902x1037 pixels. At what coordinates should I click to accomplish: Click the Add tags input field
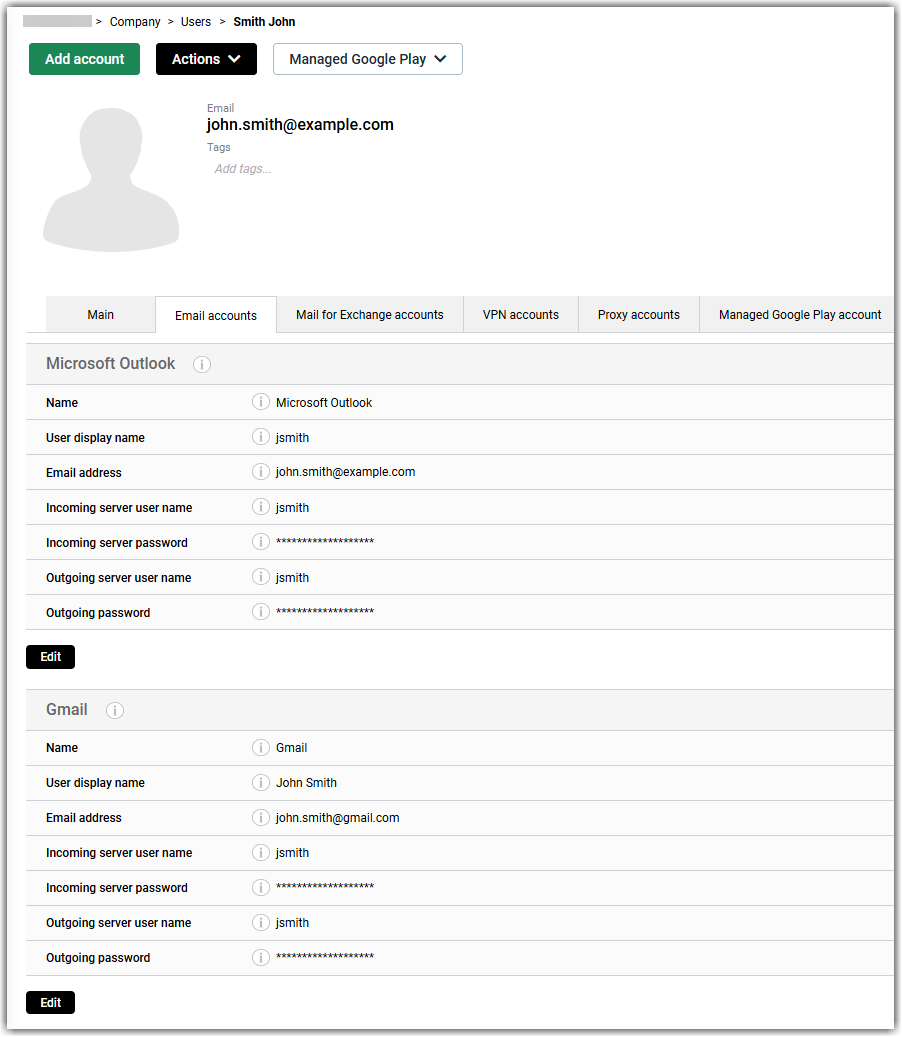point(242,168)
